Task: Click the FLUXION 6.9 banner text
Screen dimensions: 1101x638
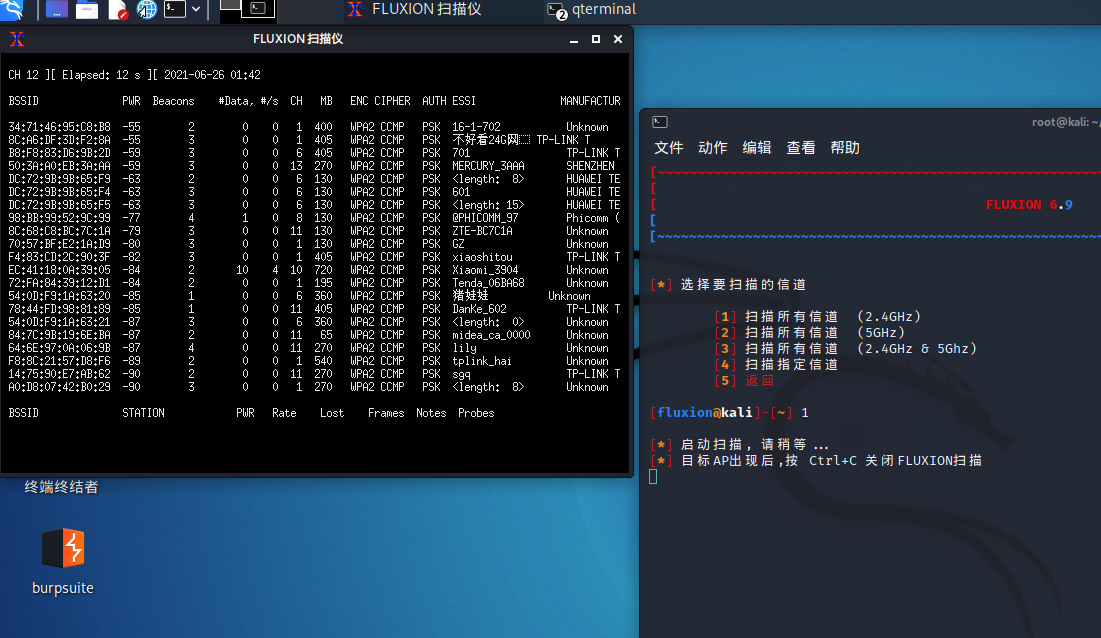Action: [1029, 205]
